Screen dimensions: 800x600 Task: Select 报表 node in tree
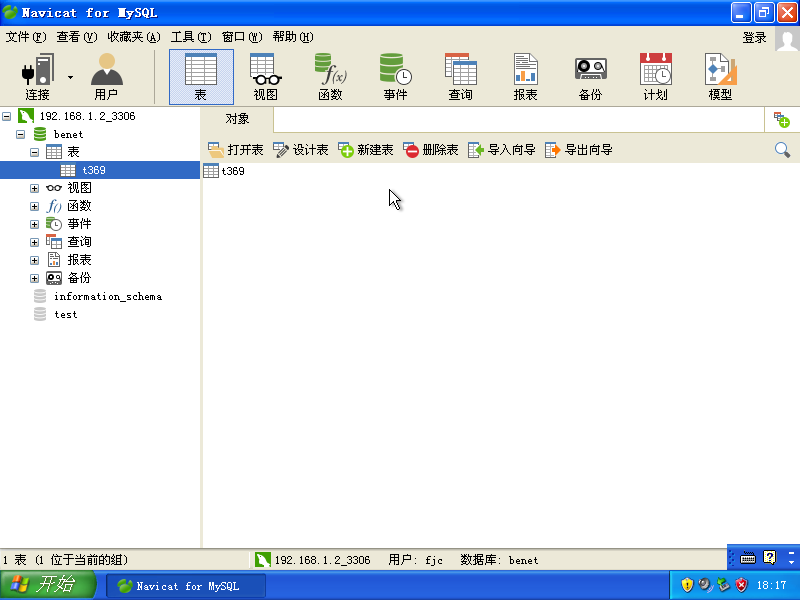pos(79,260)
